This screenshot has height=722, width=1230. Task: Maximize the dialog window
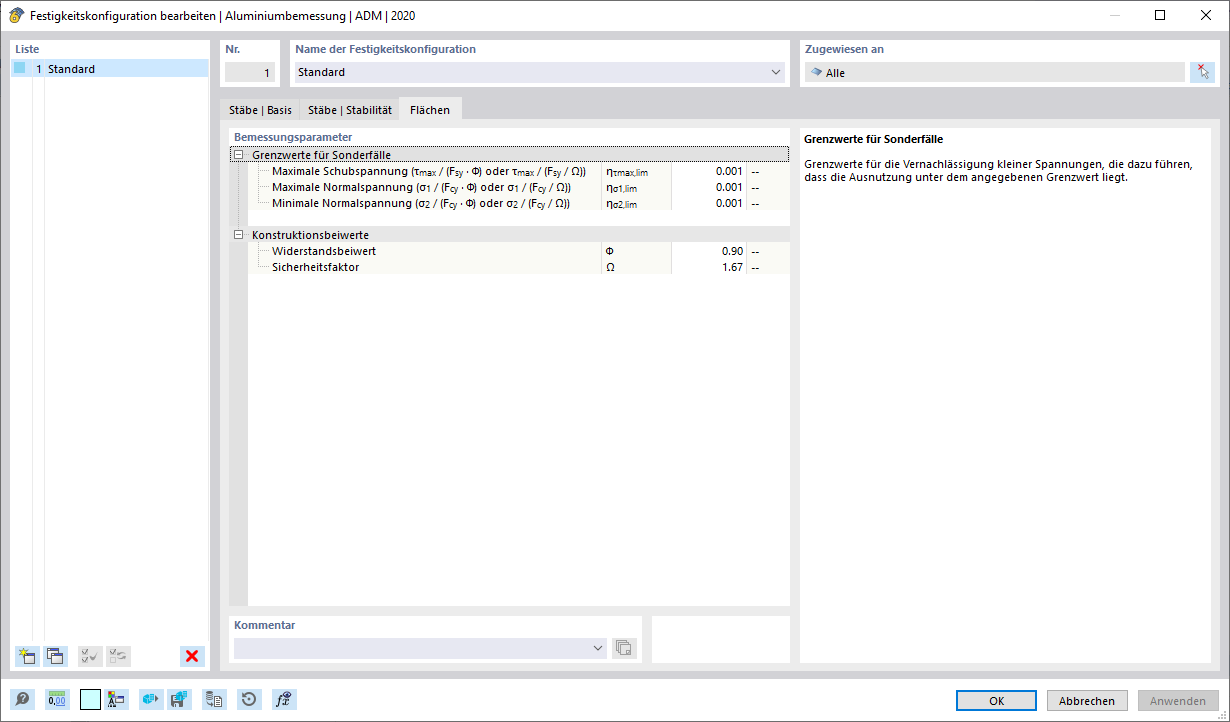pos(1160,15)
